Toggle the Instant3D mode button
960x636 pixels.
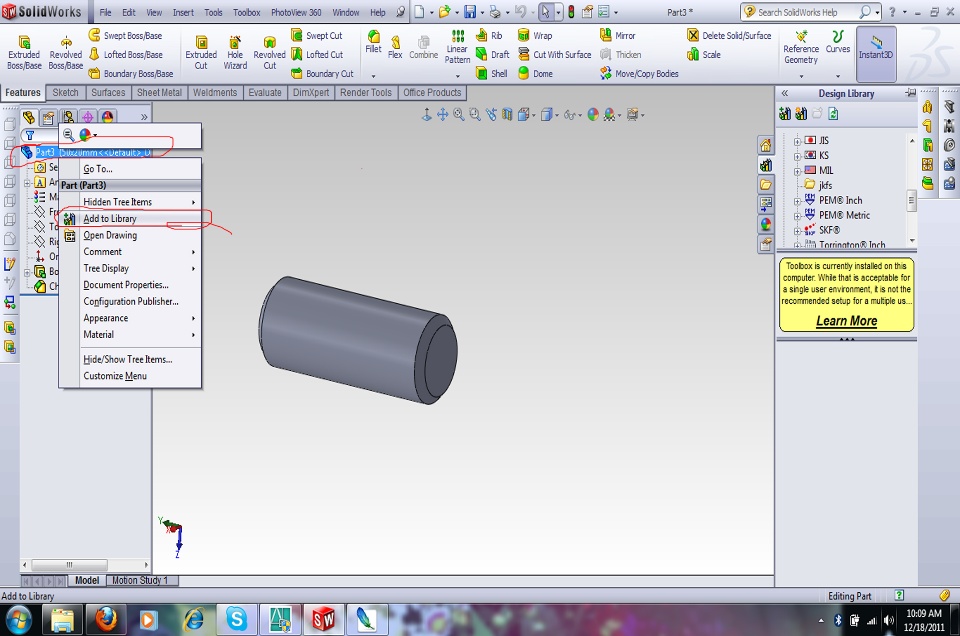(x=876, y=48)
